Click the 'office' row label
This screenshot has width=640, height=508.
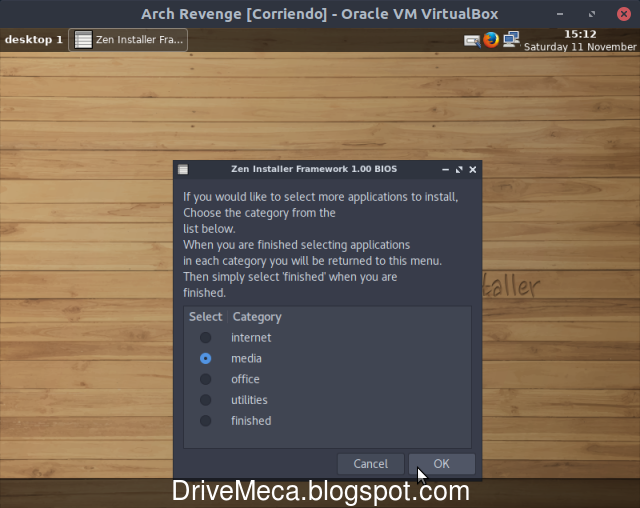point(245,379)
